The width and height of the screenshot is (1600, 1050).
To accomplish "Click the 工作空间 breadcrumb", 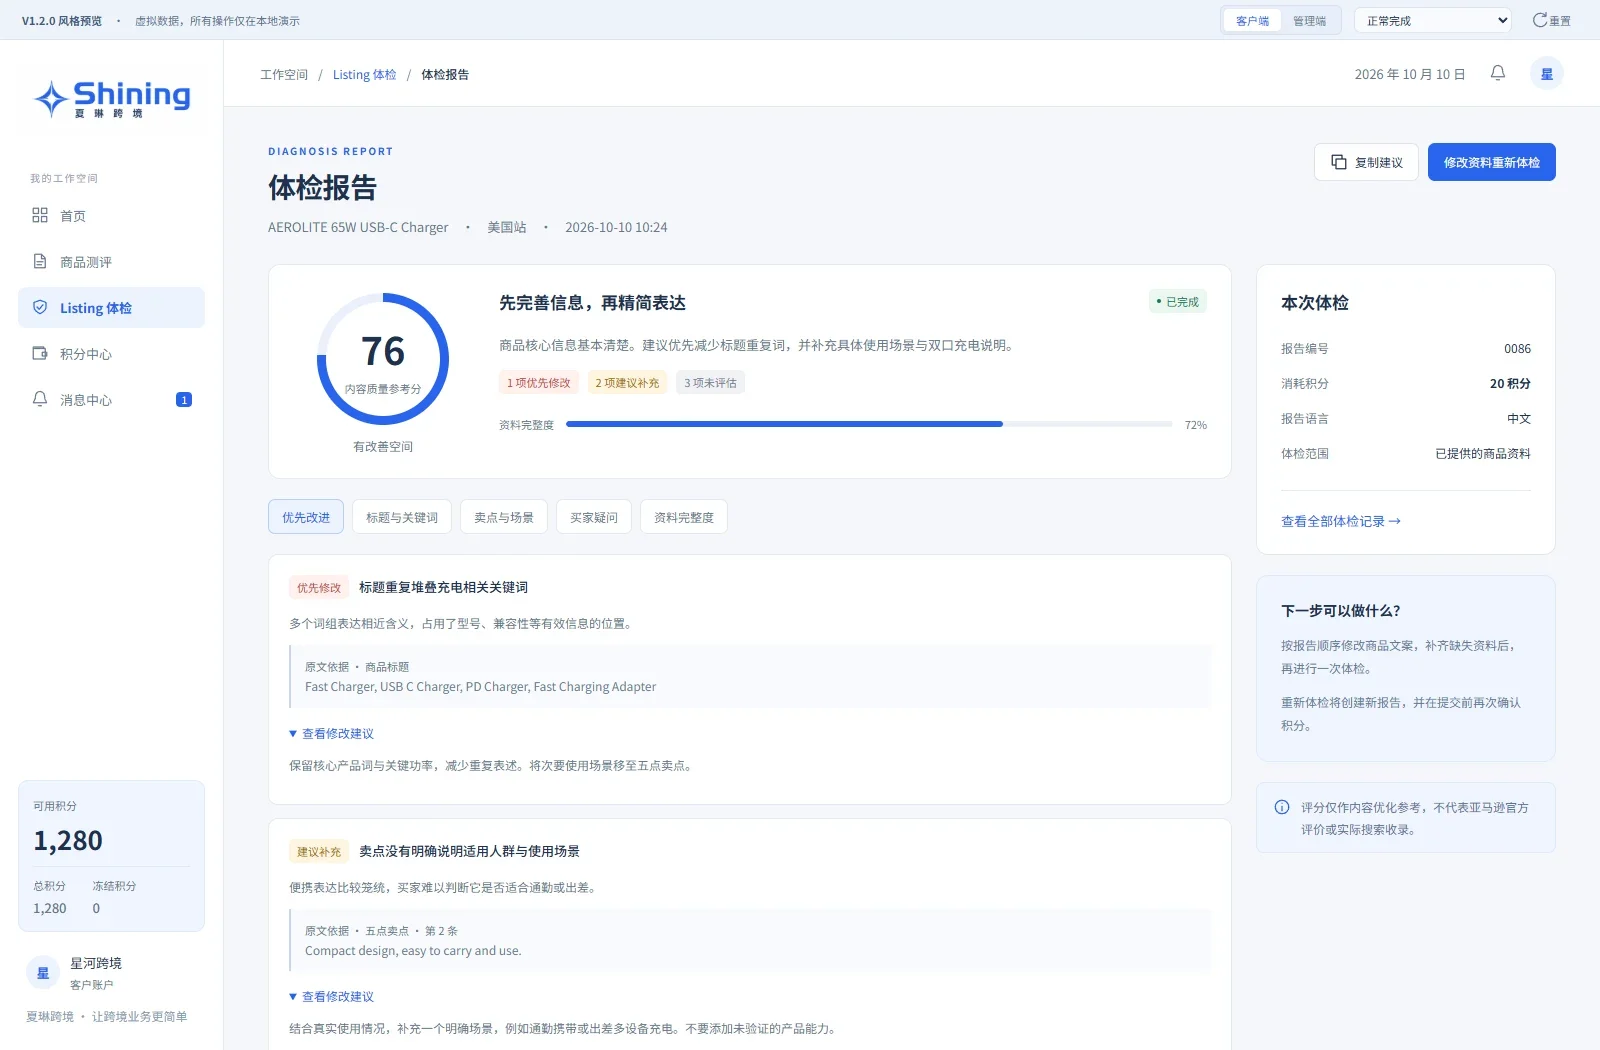I will point(284,74).
